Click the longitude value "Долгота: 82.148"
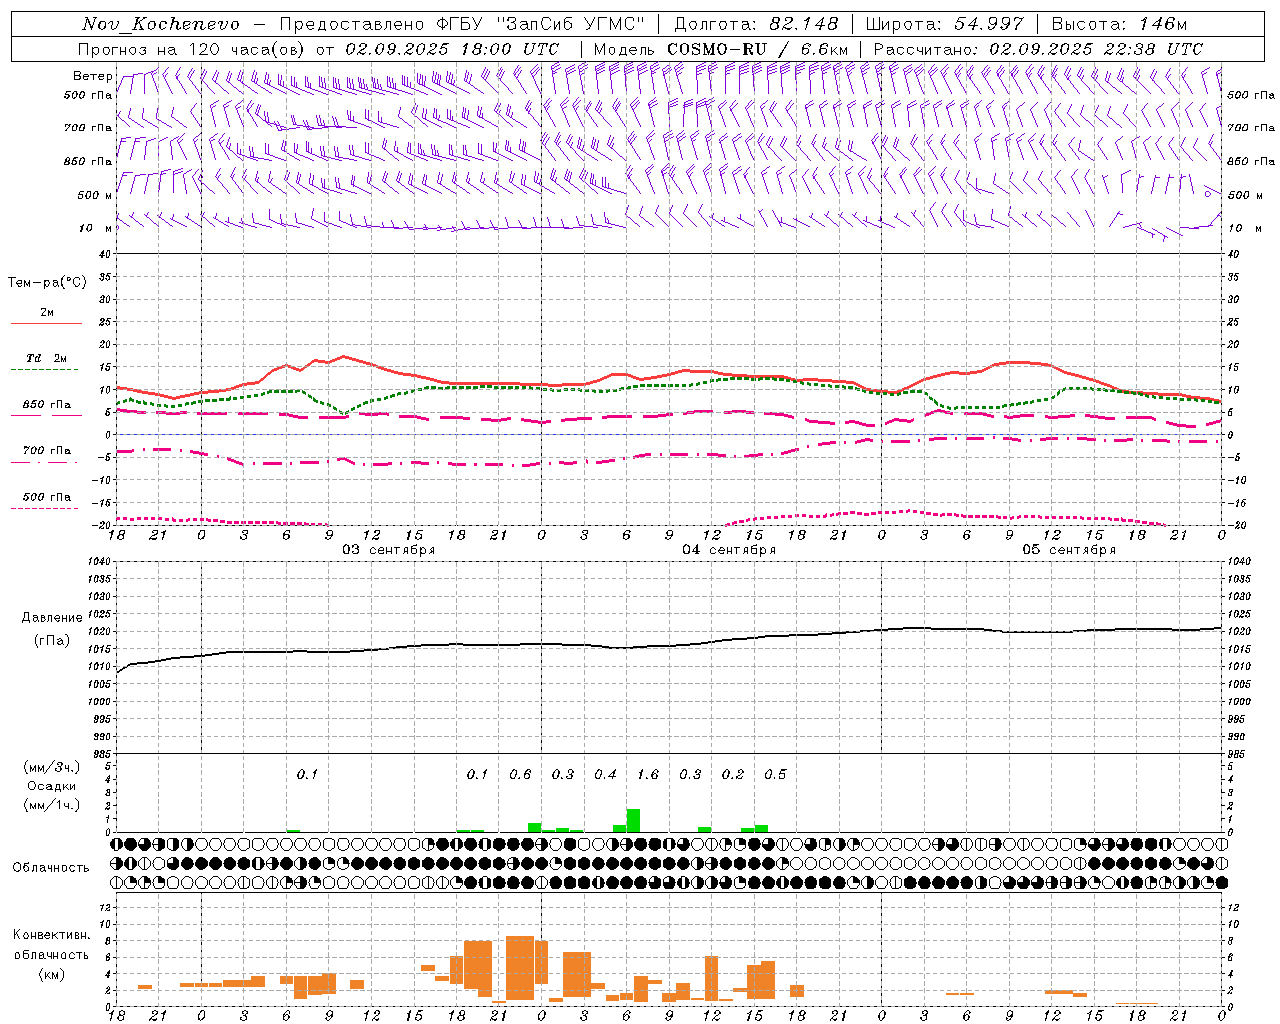This screenshot has height=1024, width=1280. click(756, 24)
